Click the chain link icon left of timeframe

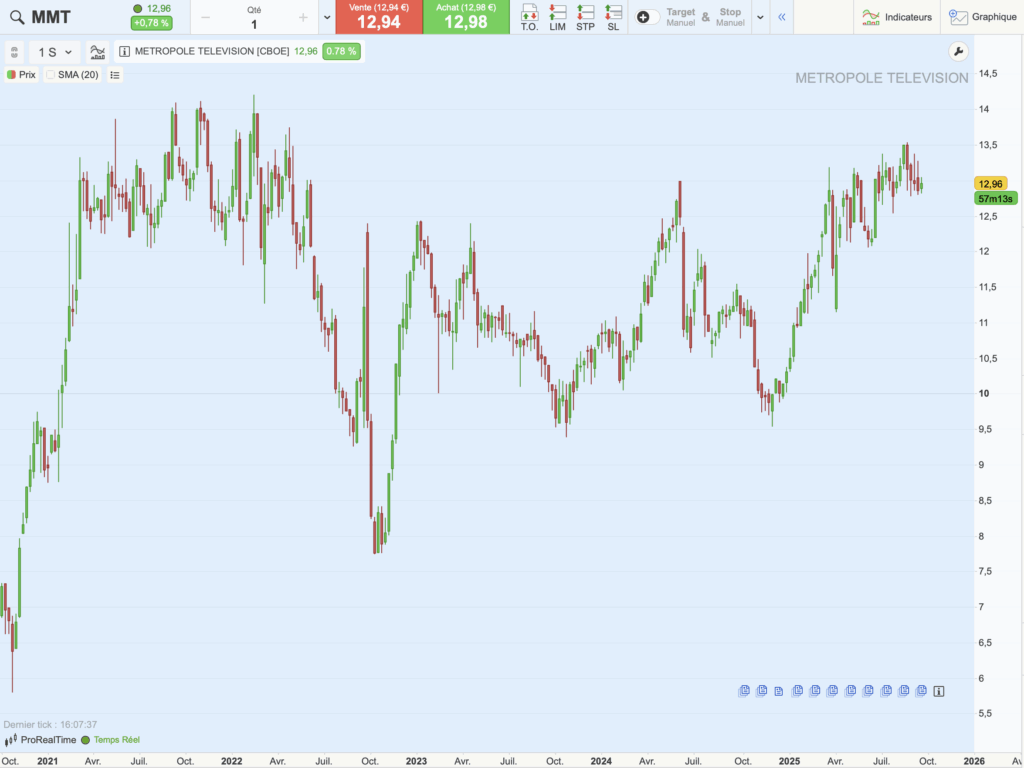[14, 52]
